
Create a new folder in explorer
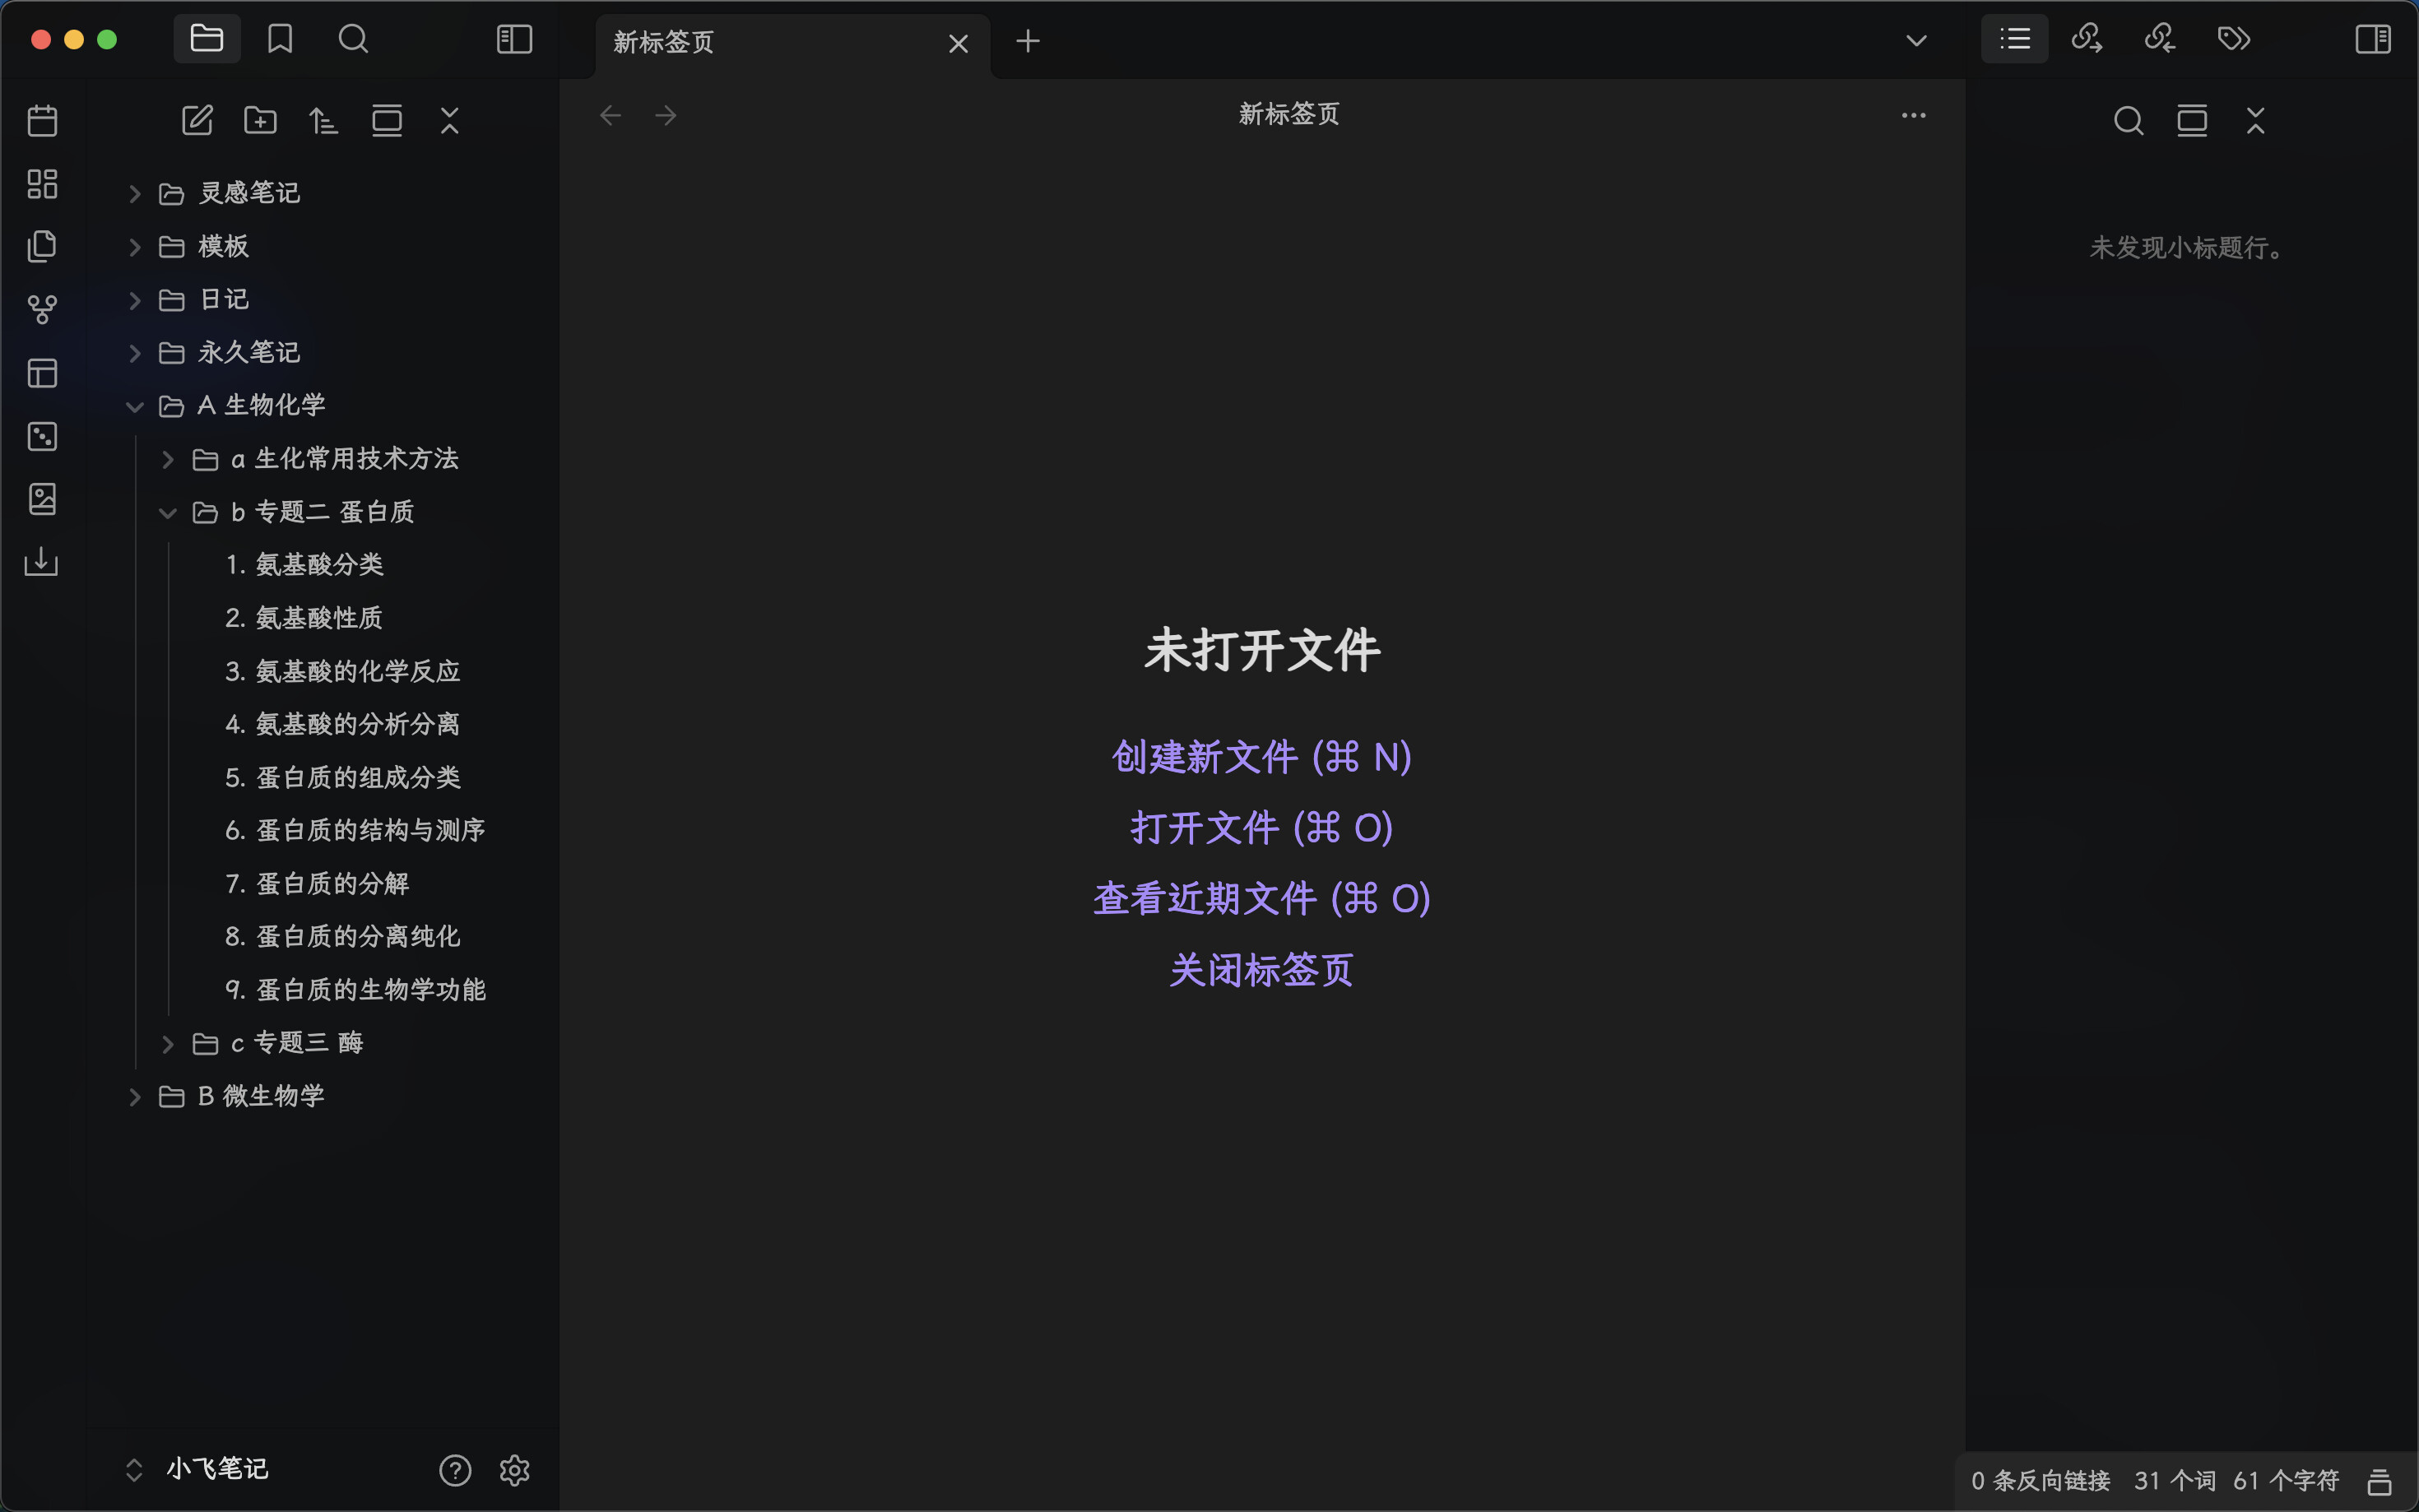260,121
